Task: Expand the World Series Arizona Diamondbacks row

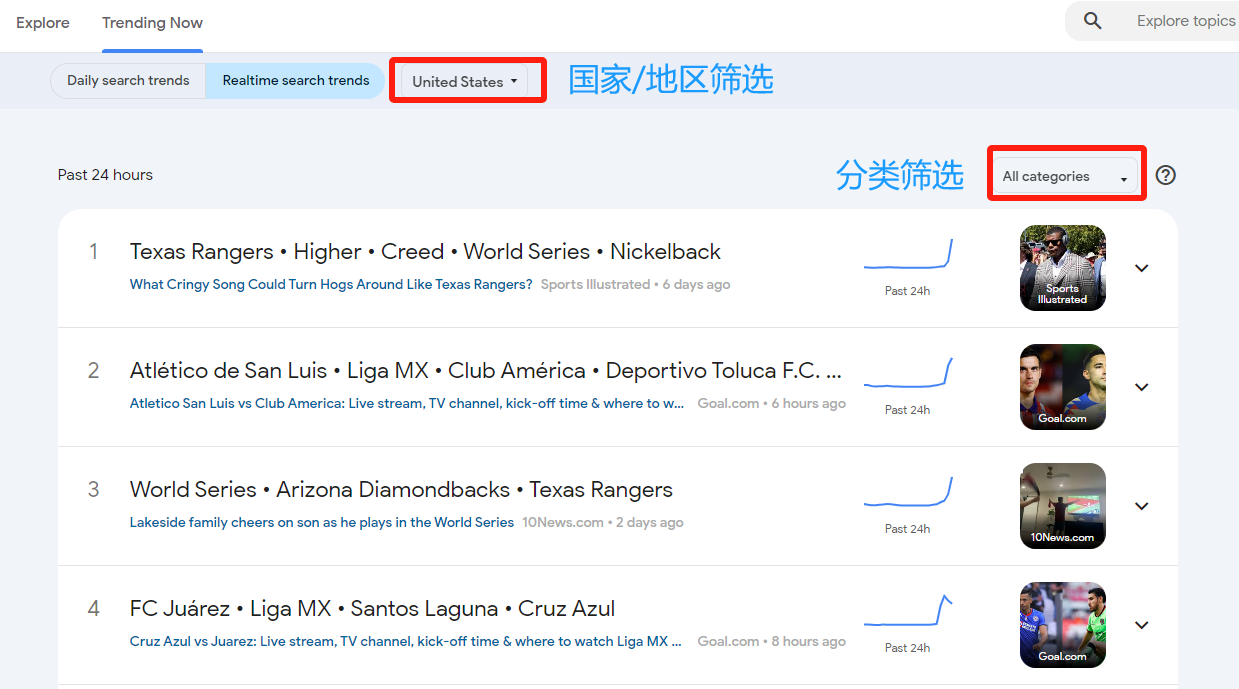Action: pos(1141,506)
